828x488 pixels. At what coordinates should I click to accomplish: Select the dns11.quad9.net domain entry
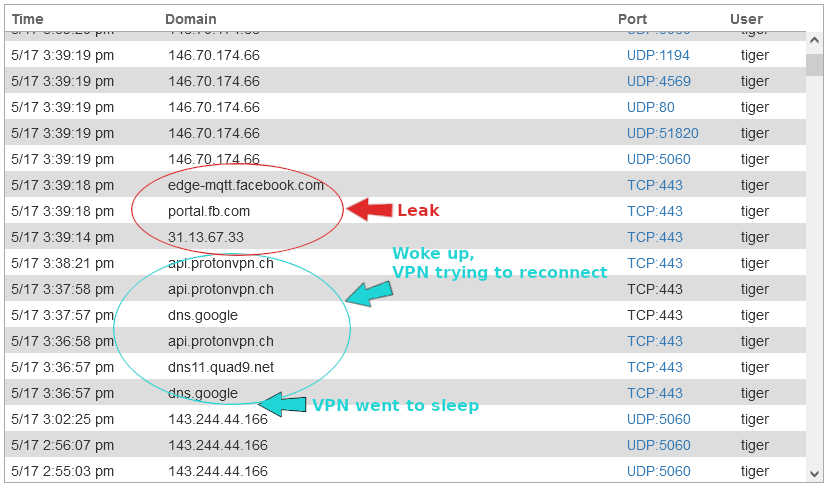click(221, 367)
